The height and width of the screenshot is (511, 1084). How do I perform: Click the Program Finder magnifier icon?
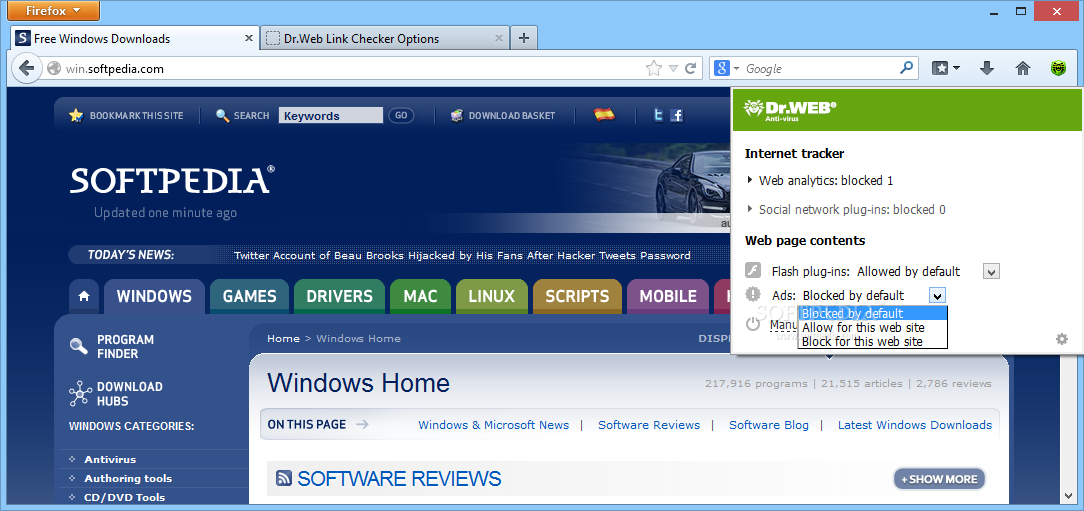[79, 346]
